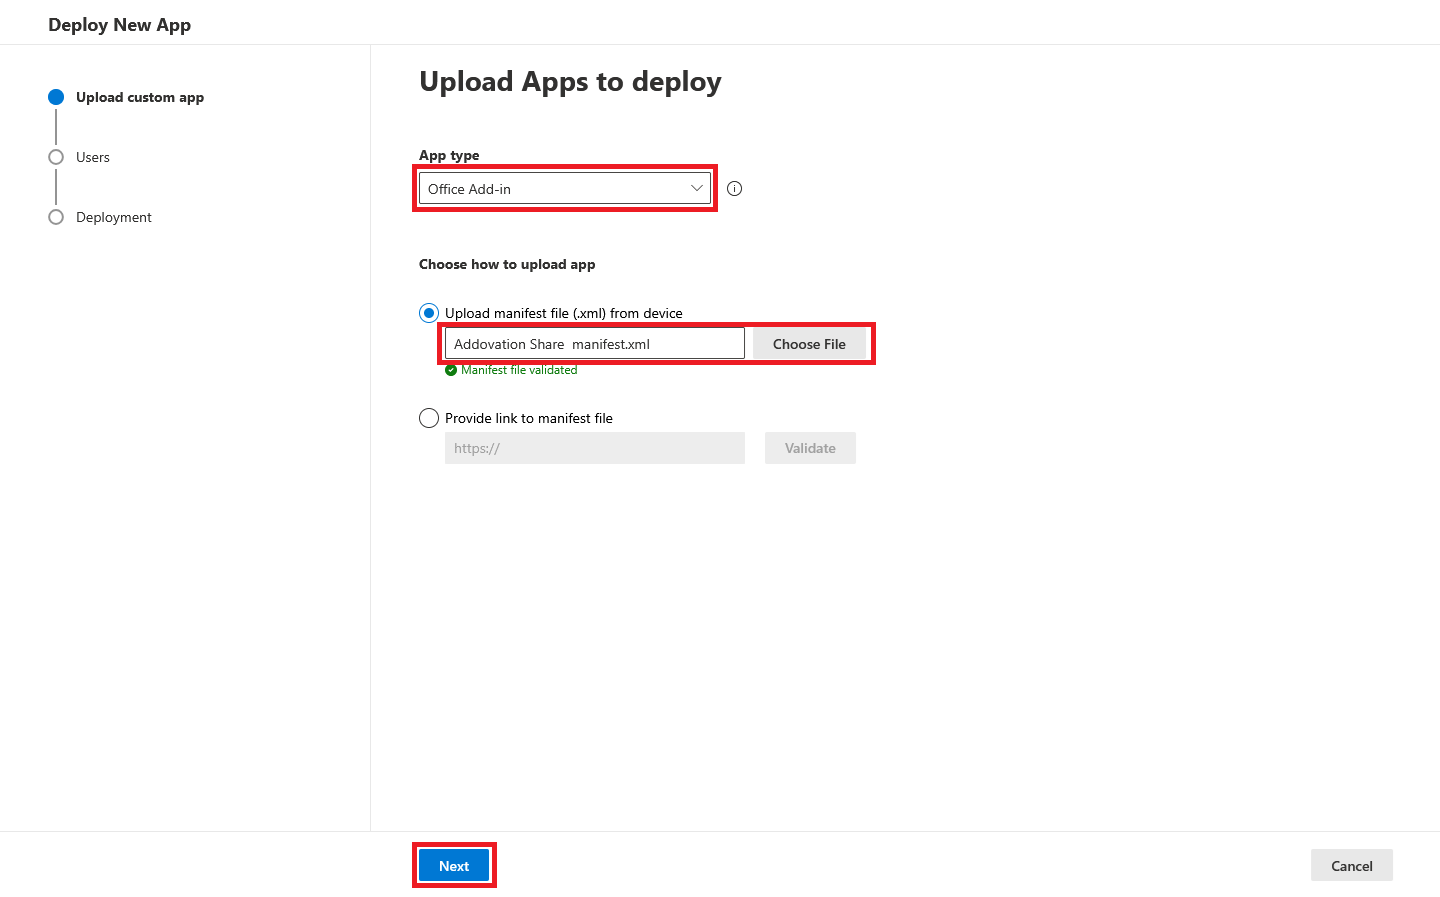1440x897 pixels.
Task: Focus the https:// manifest link field
Action: (594, 448)
